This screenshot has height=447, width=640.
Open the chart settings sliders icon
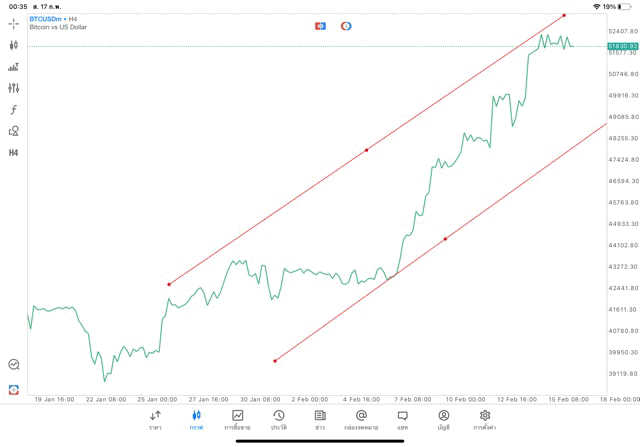click(x=14, y=88)
